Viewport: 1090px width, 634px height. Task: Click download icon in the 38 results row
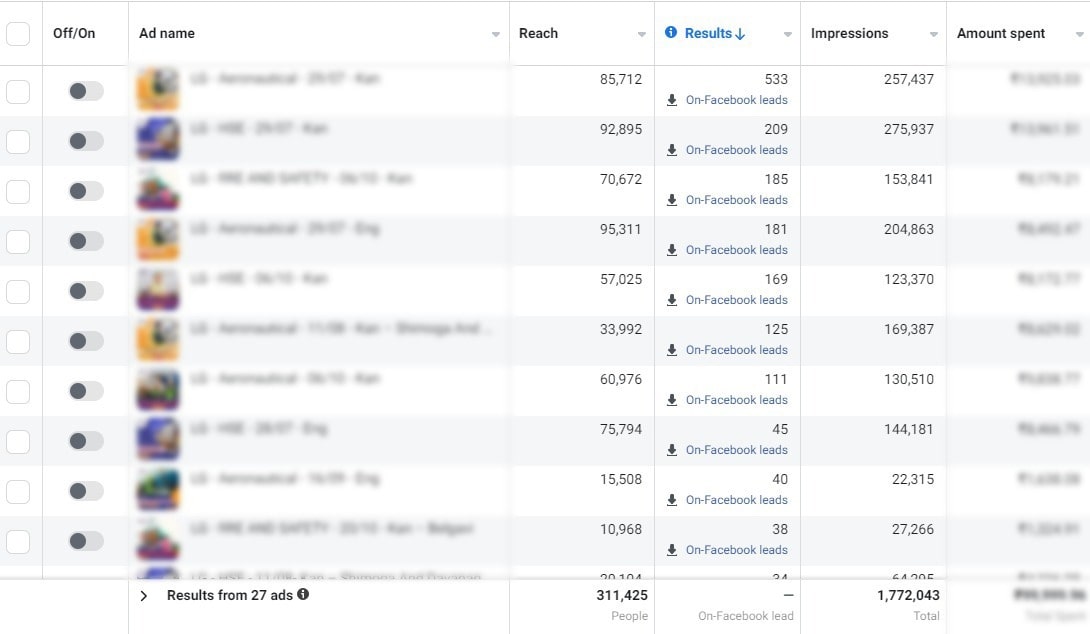(x=672, y=550)
